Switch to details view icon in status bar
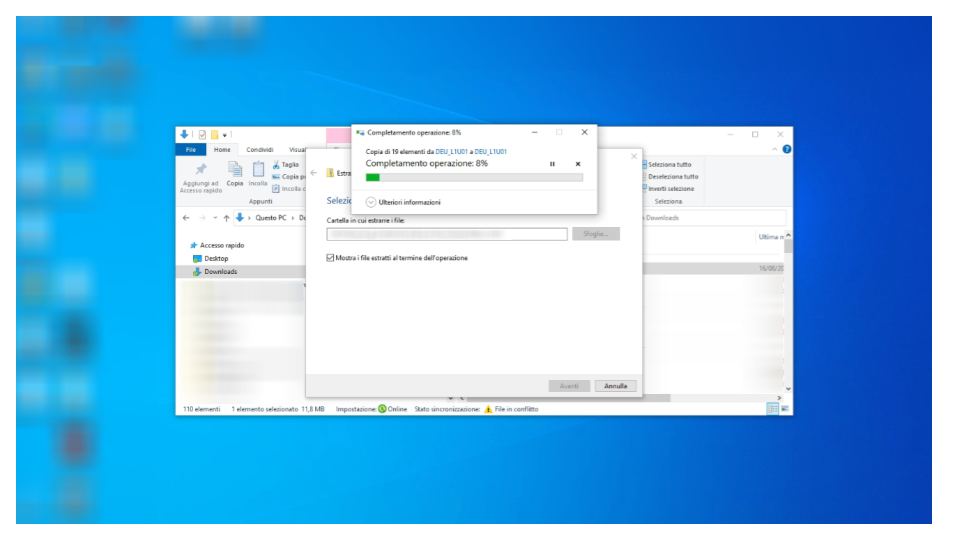The height and width of the screenshot is (540, 960). coord(773,409)
